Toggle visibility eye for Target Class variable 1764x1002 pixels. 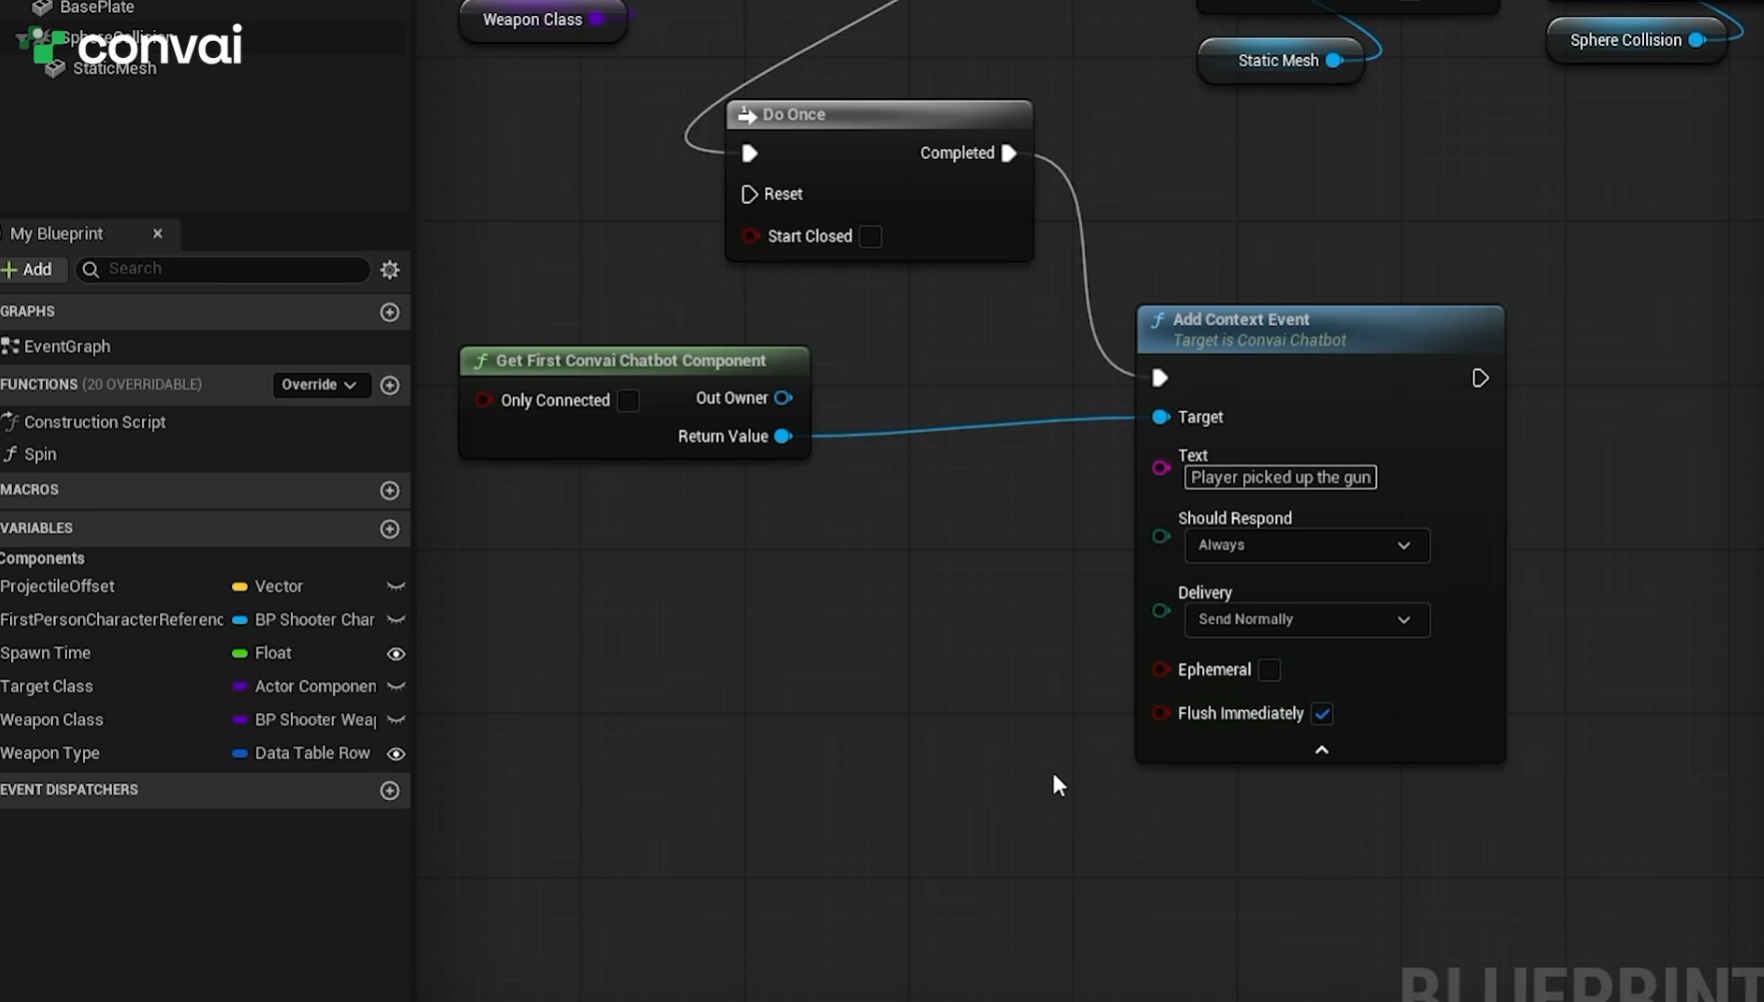tap(396, 687)
